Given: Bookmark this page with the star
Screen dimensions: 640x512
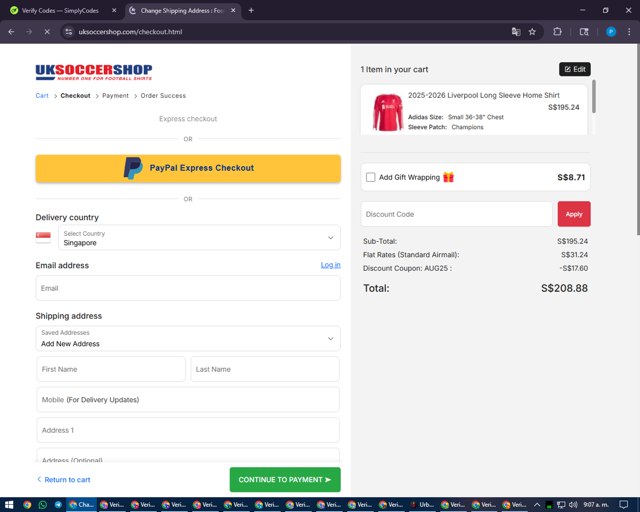Looking at the screenshot, I should 532,31.
